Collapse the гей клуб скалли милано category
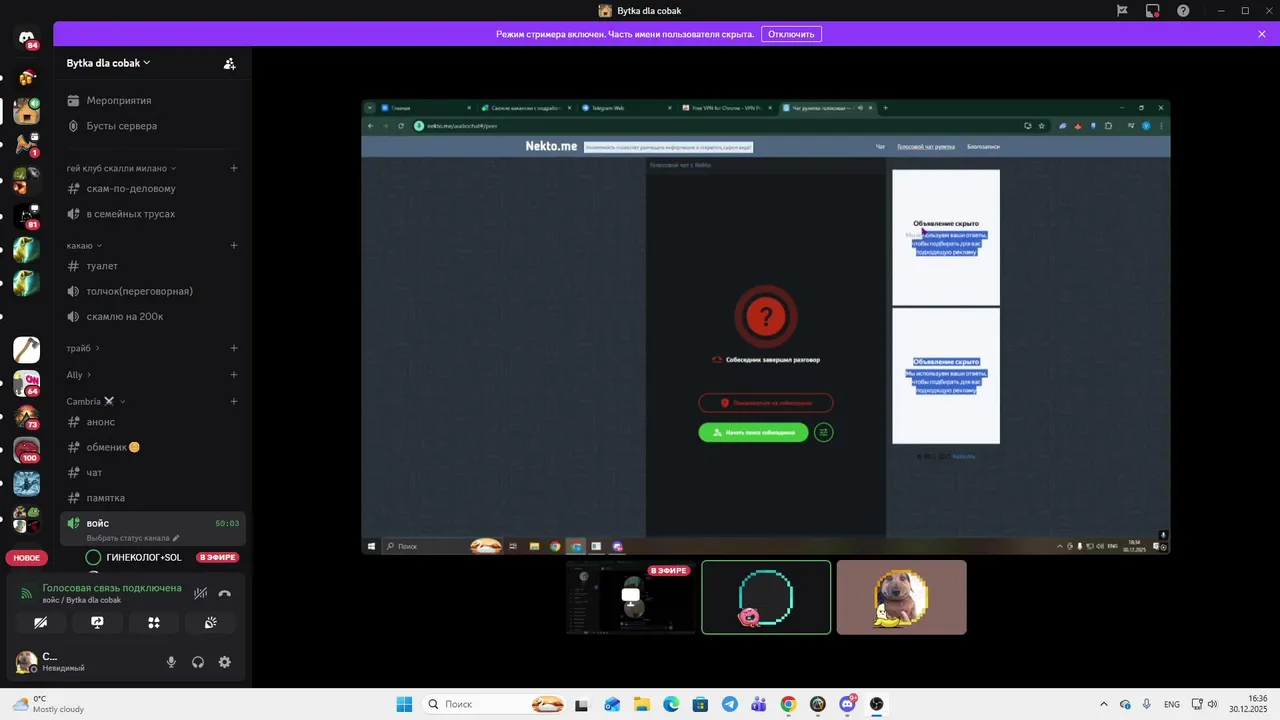The image size is (1280, 720). [121, 168]
